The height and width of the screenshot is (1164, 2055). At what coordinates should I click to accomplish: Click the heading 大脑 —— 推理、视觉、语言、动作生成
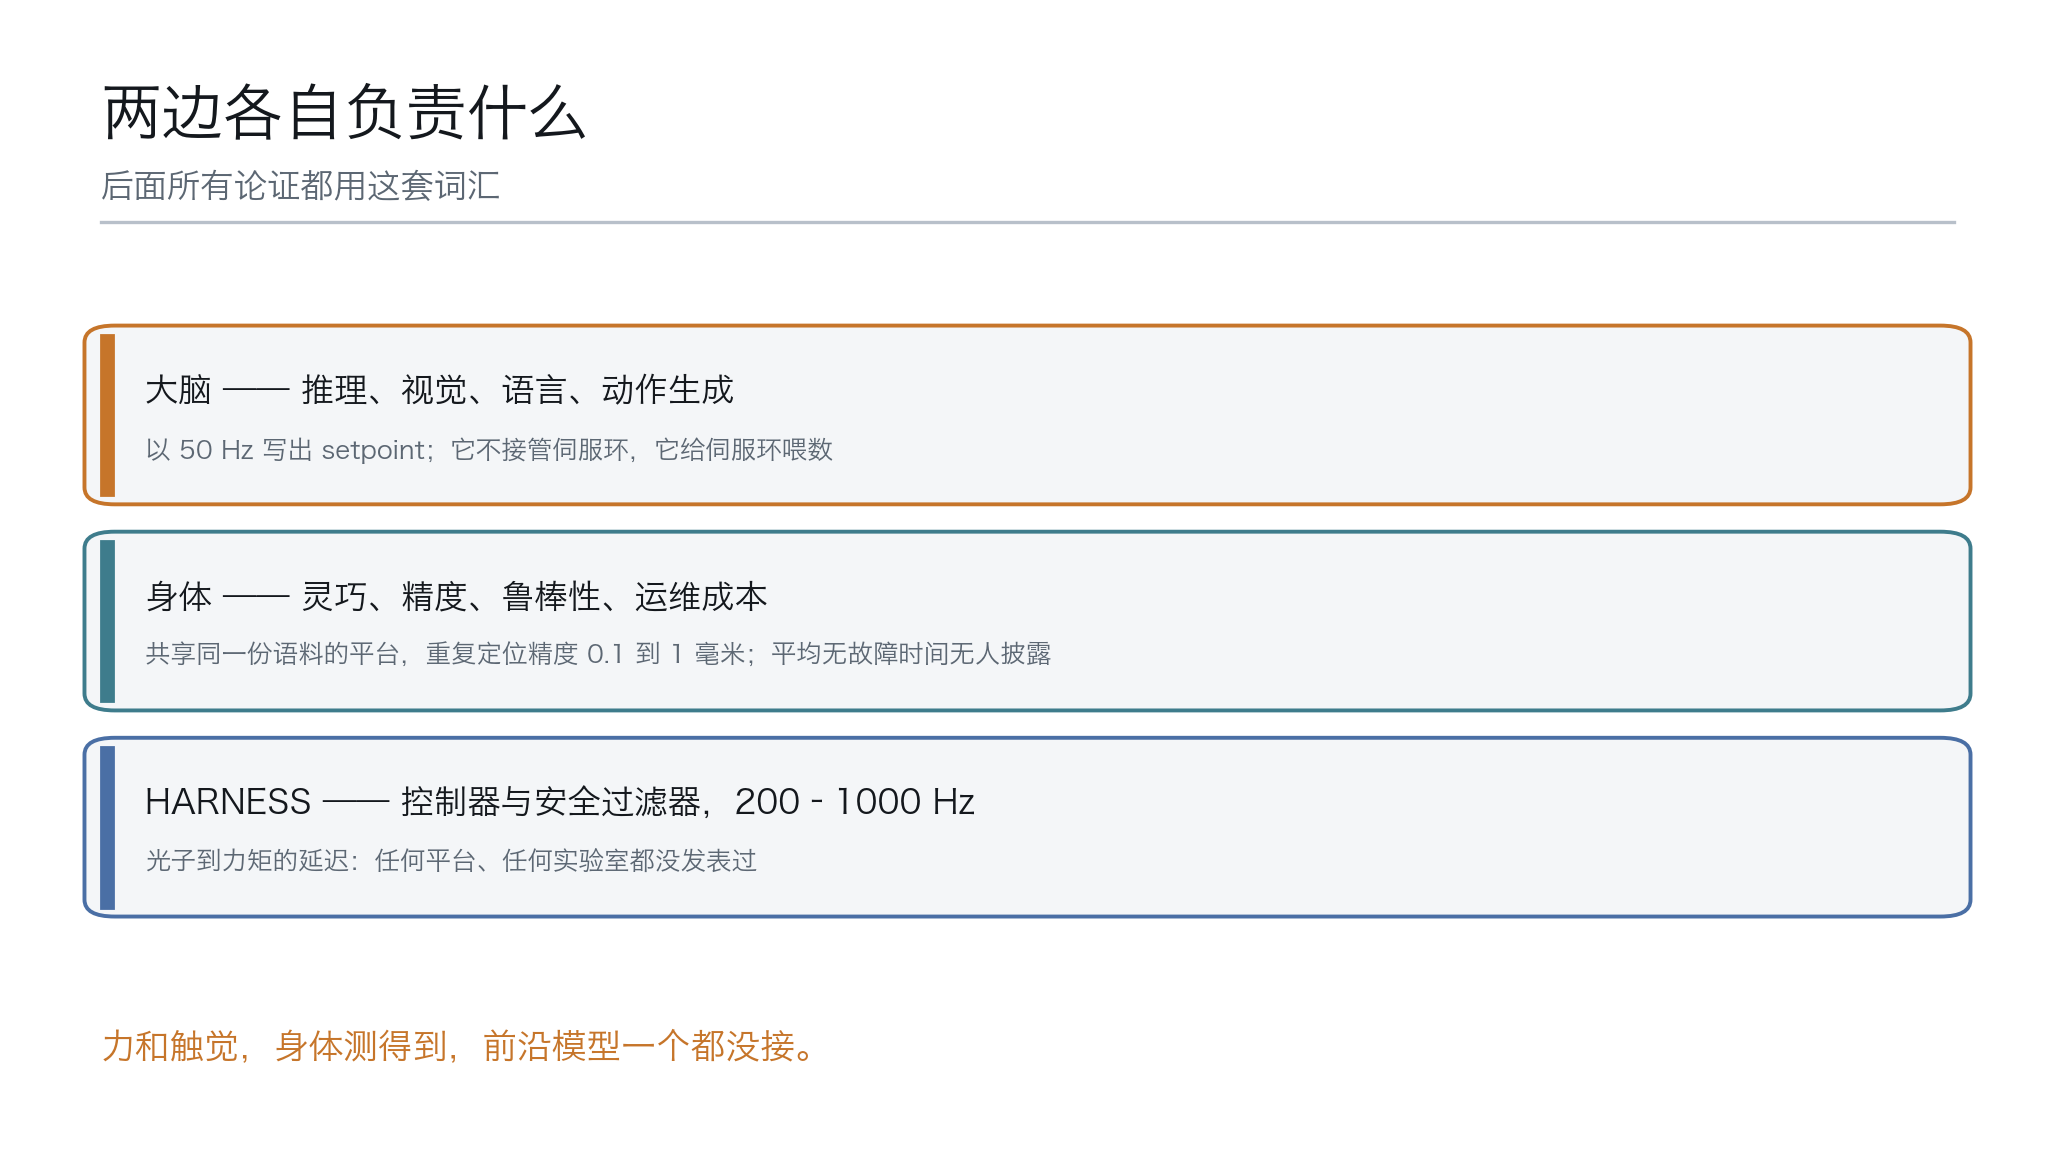pyautogui.click(x=439, y=390)
